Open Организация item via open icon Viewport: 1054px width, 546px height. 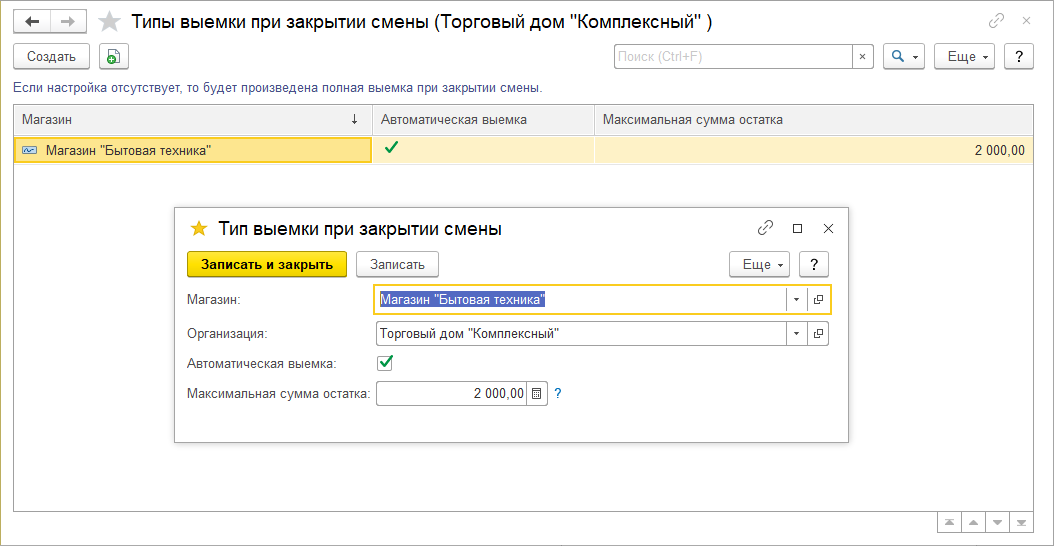click(818, 334)
